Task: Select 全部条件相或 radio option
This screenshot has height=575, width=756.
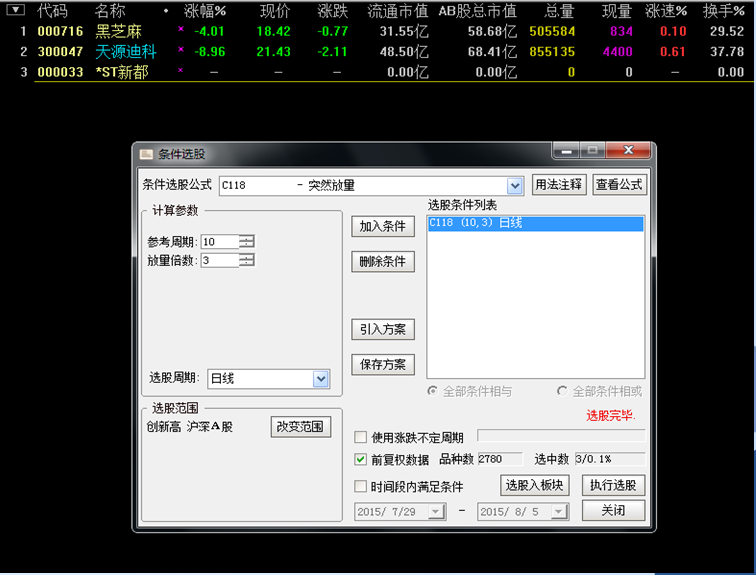Action: [x=562, y=391]
